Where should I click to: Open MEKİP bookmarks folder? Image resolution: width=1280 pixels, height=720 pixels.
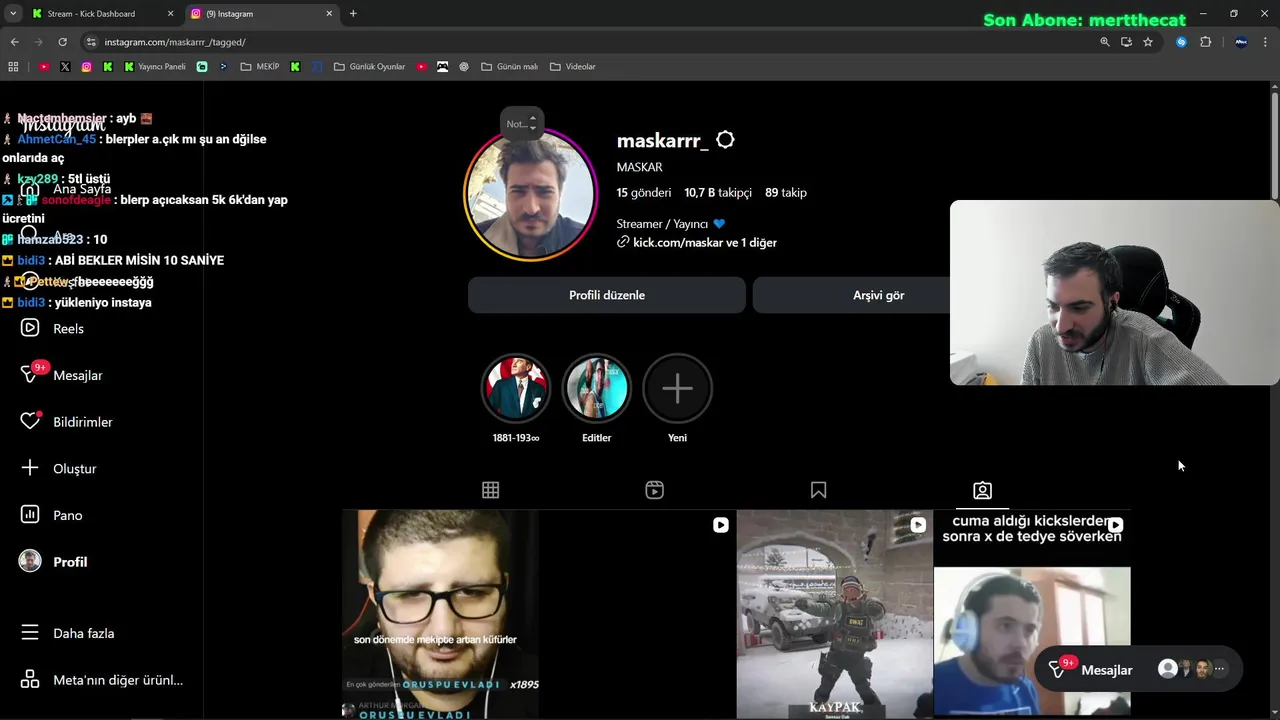259,67
